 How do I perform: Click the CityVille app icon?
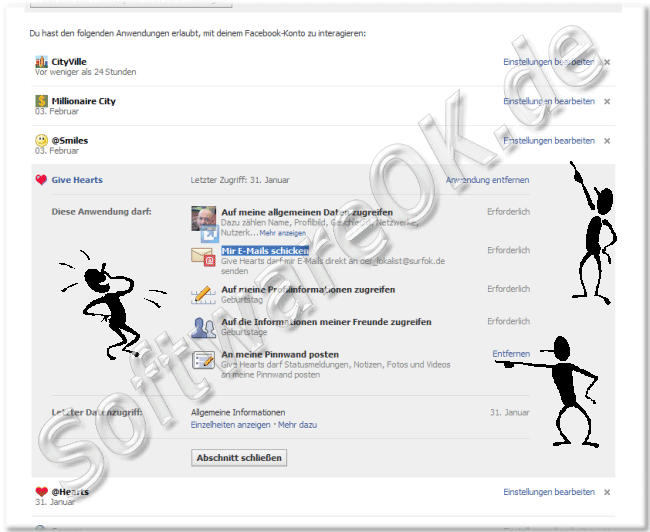point(41,62)
